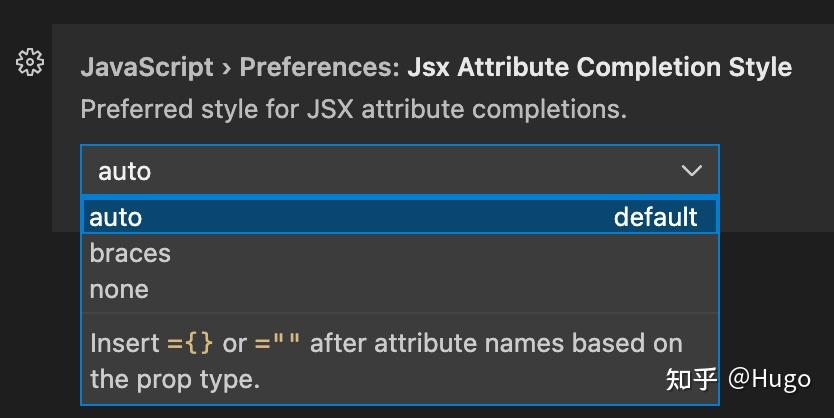This screenshot has height=418, width=834.
Task: Click the '›' separator after JavaScript
Action: point(227,68)
